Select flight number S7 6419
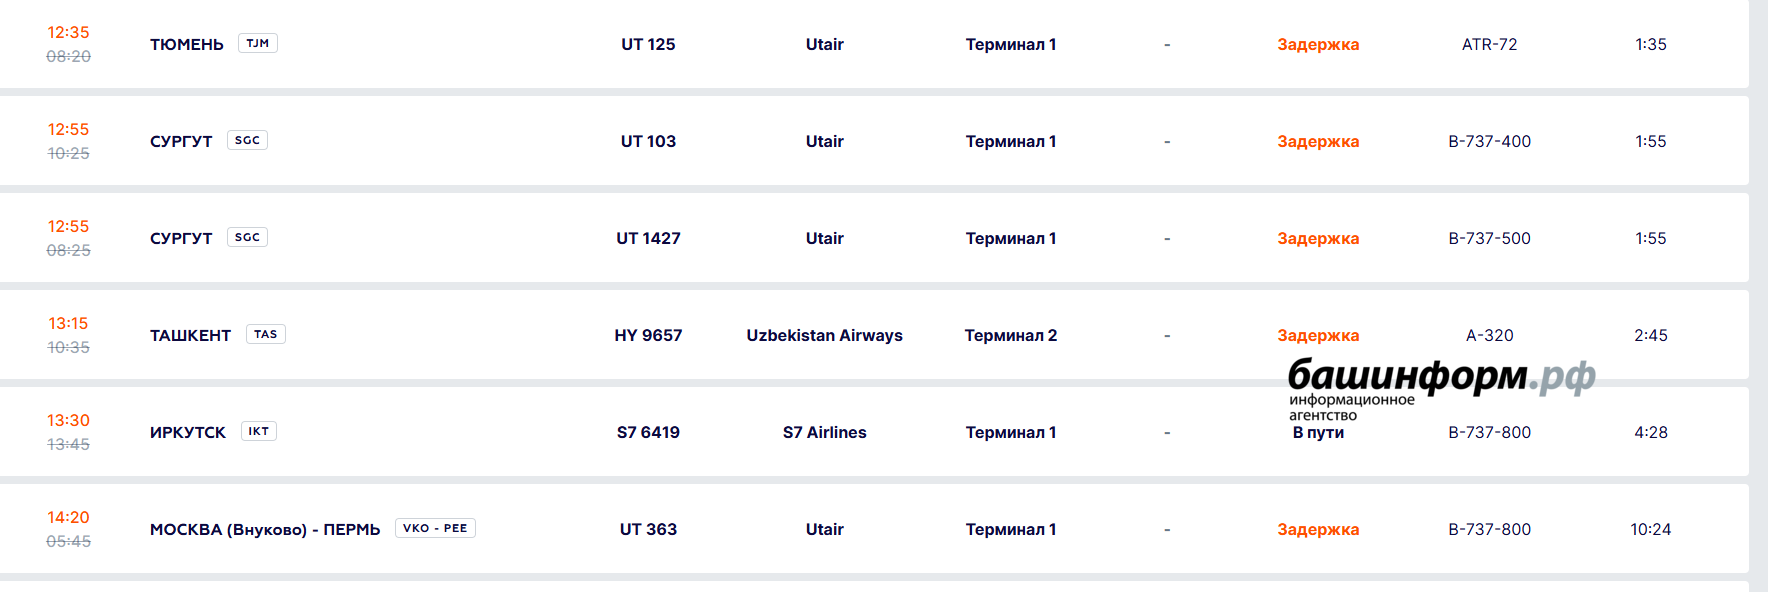Viewport: 1768px width, 592px height. coord(648,432)
